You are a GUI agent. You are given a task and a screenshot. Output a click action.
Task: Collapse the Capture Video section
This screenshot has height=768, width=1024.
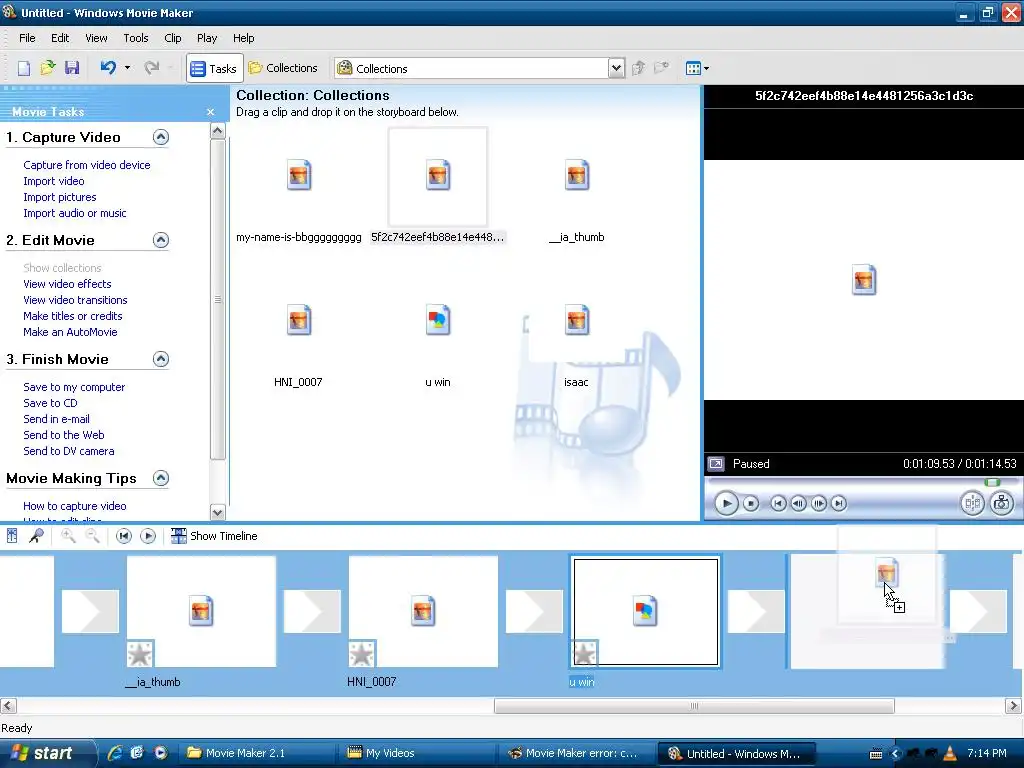pos(161,137)
